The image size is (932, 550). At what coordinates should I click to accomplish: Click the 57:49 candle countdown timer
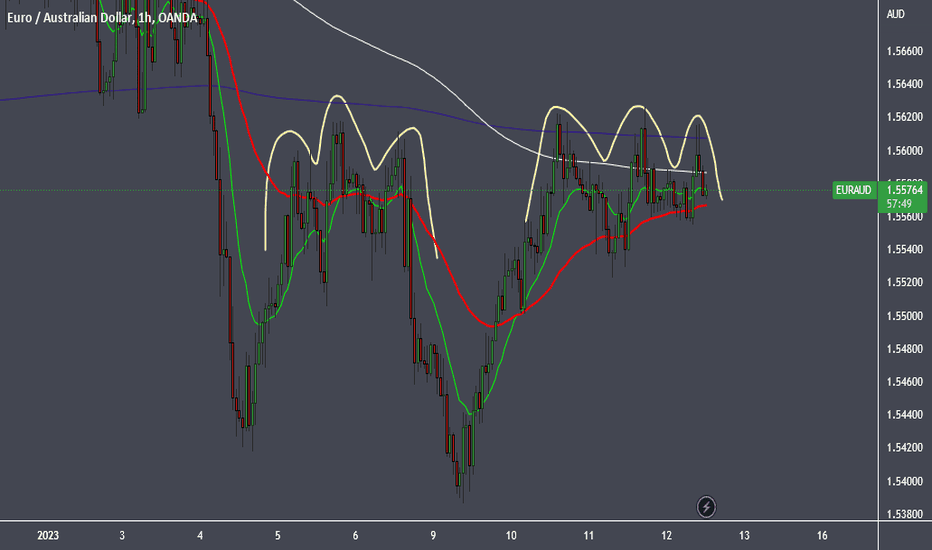[x=899, y=204]
